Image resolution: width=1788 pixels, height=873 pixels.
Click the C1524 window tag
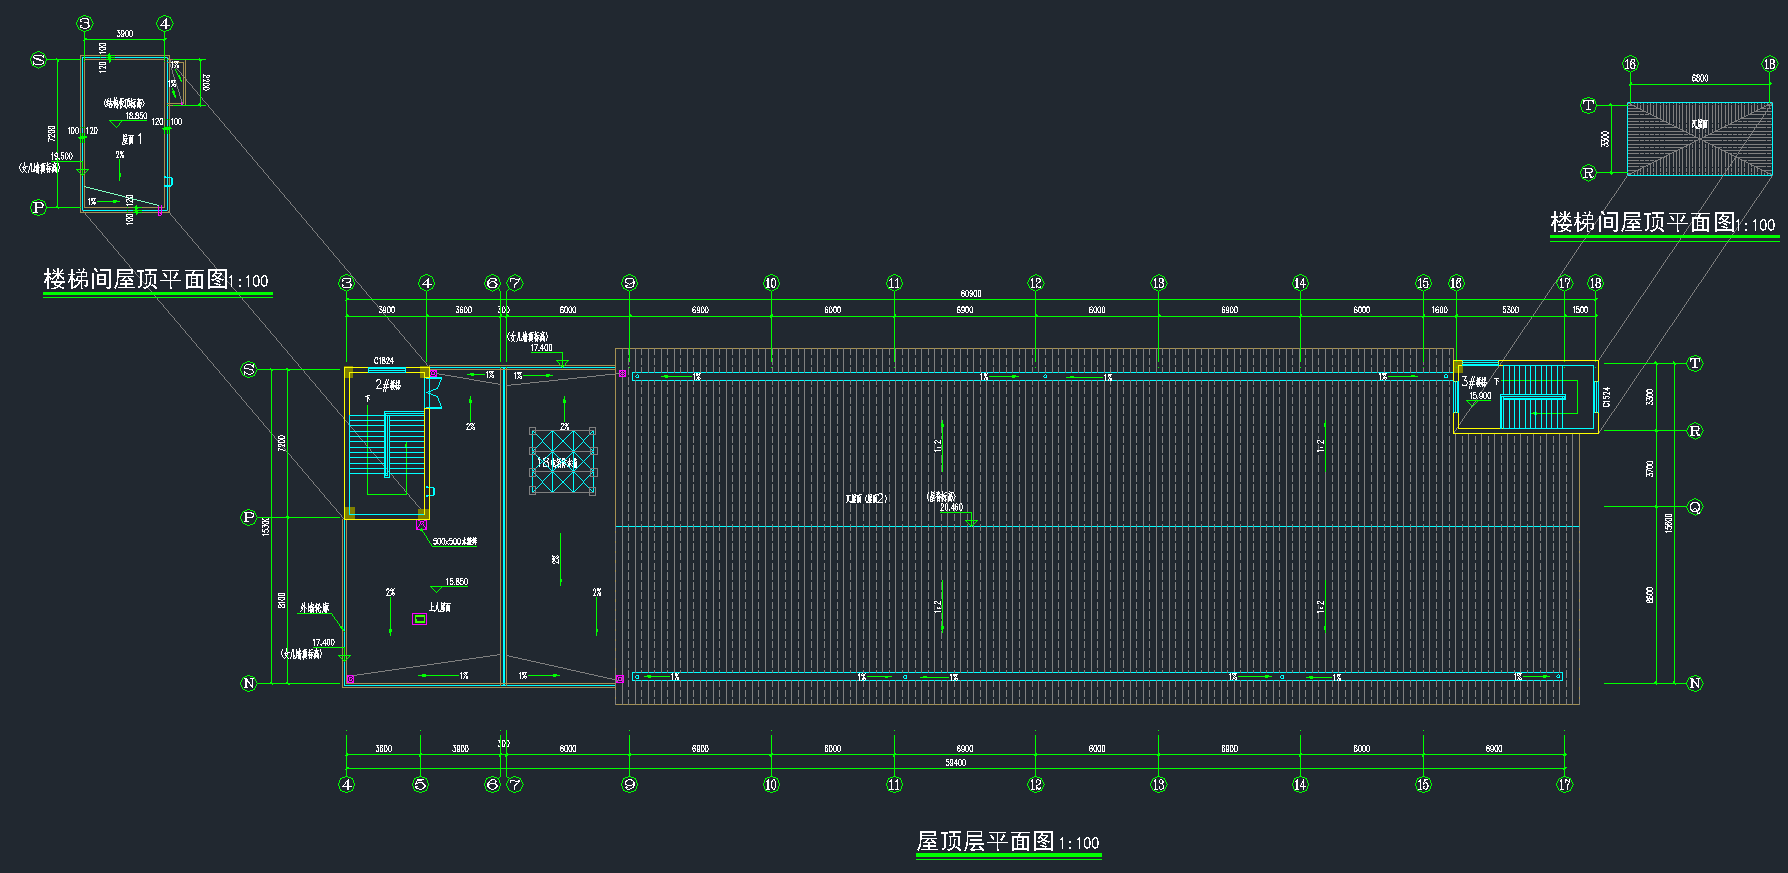tap(1607, 397)
